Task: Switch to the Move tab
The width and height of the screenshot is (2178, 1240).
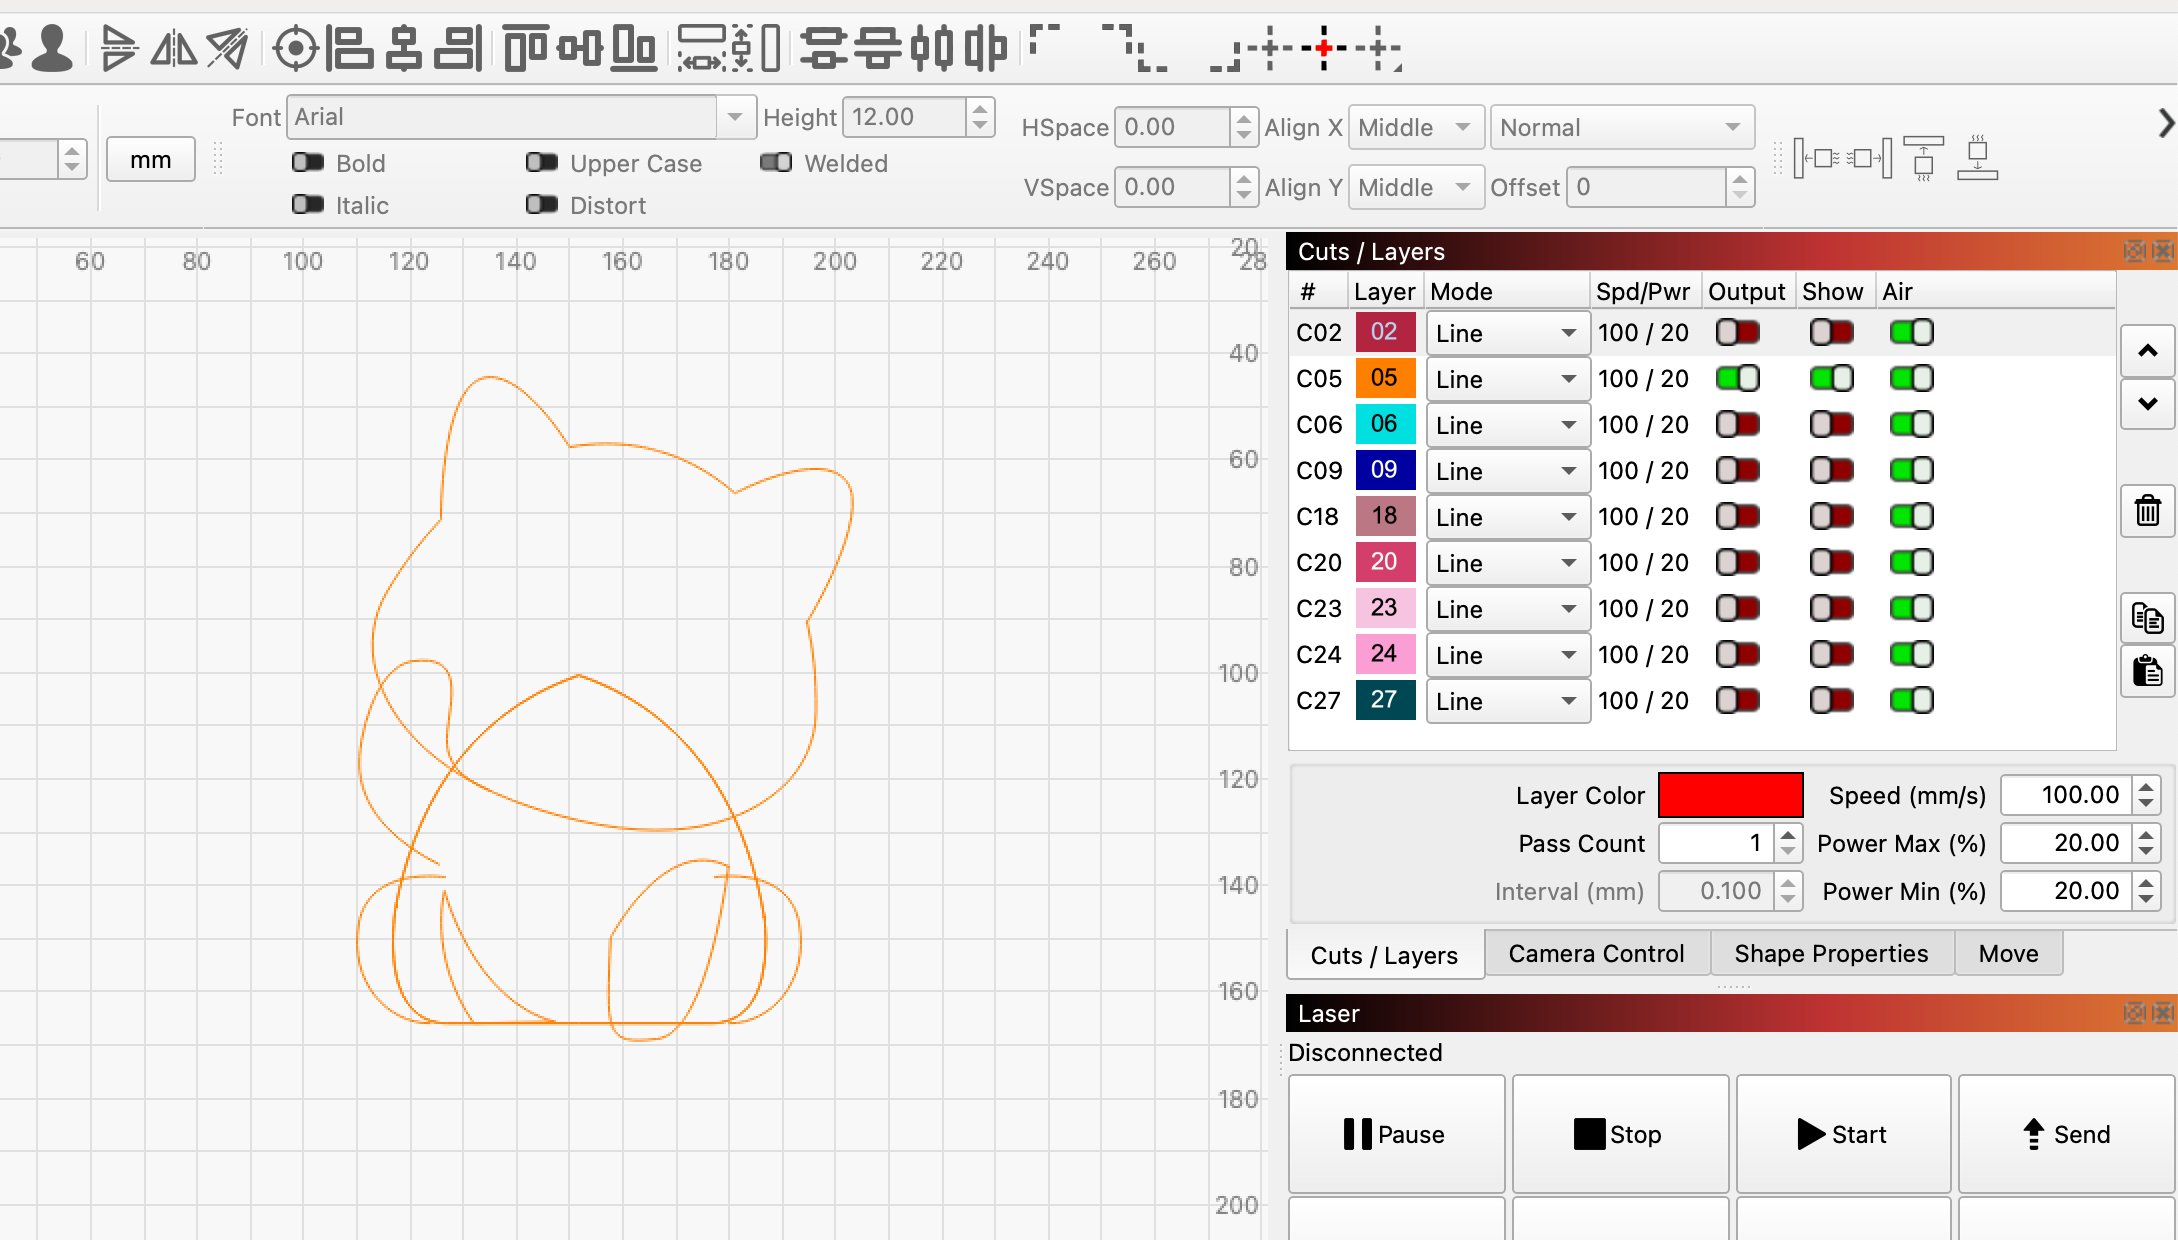Action: 2008,953
